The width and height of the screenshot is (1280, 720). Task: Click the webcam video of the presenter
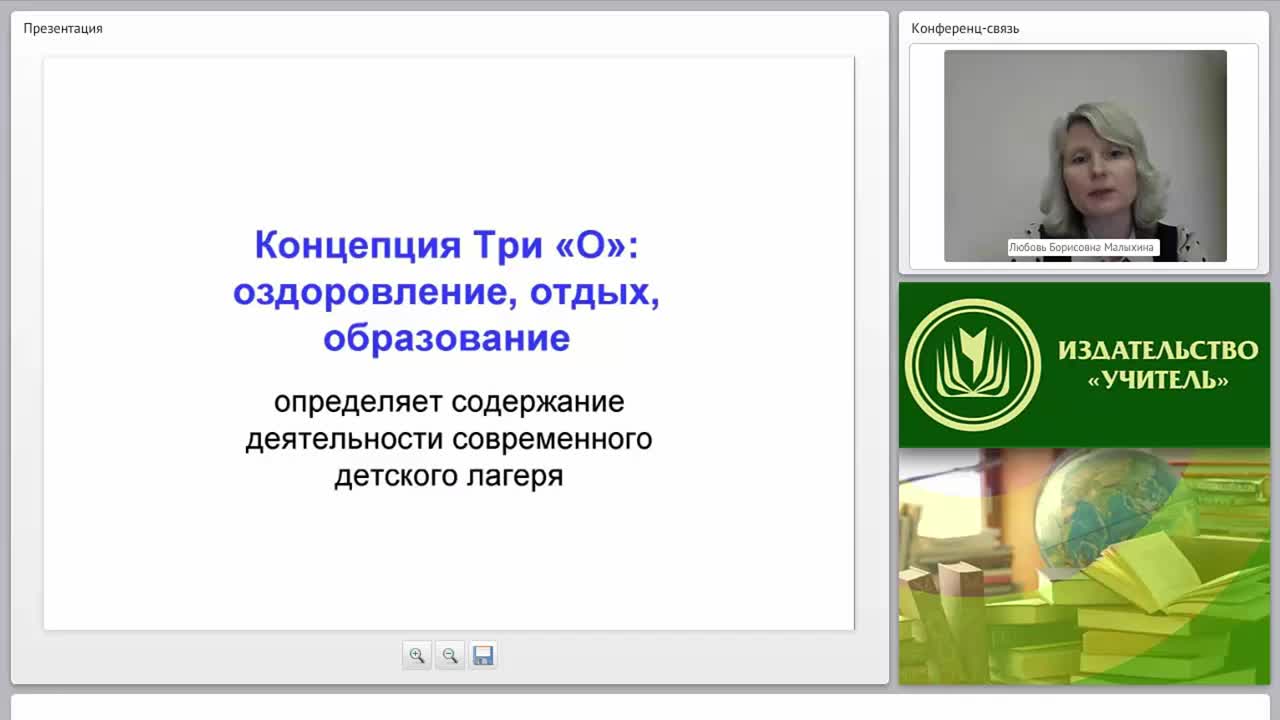click(x=1085, y=156)
